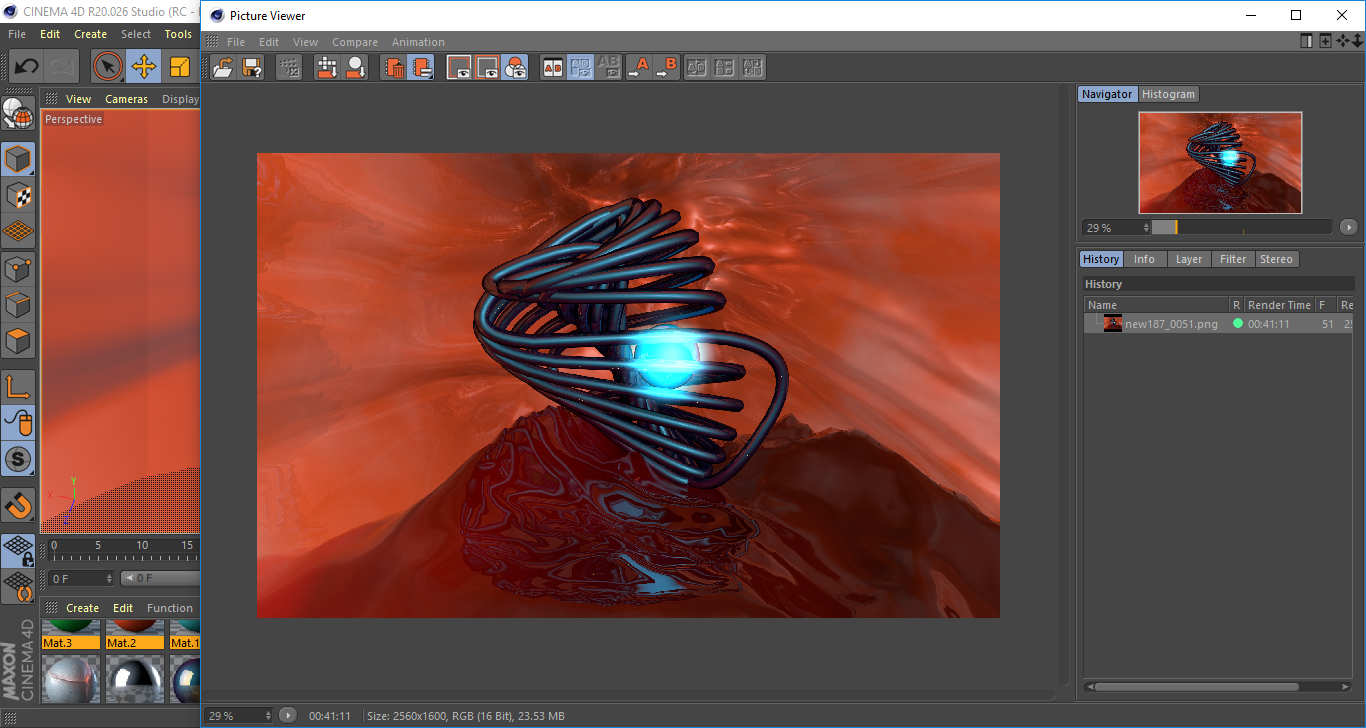This screenshot has height=728, width=1366.
Task: Click the round arrow button in status bar
Action: 288,715
